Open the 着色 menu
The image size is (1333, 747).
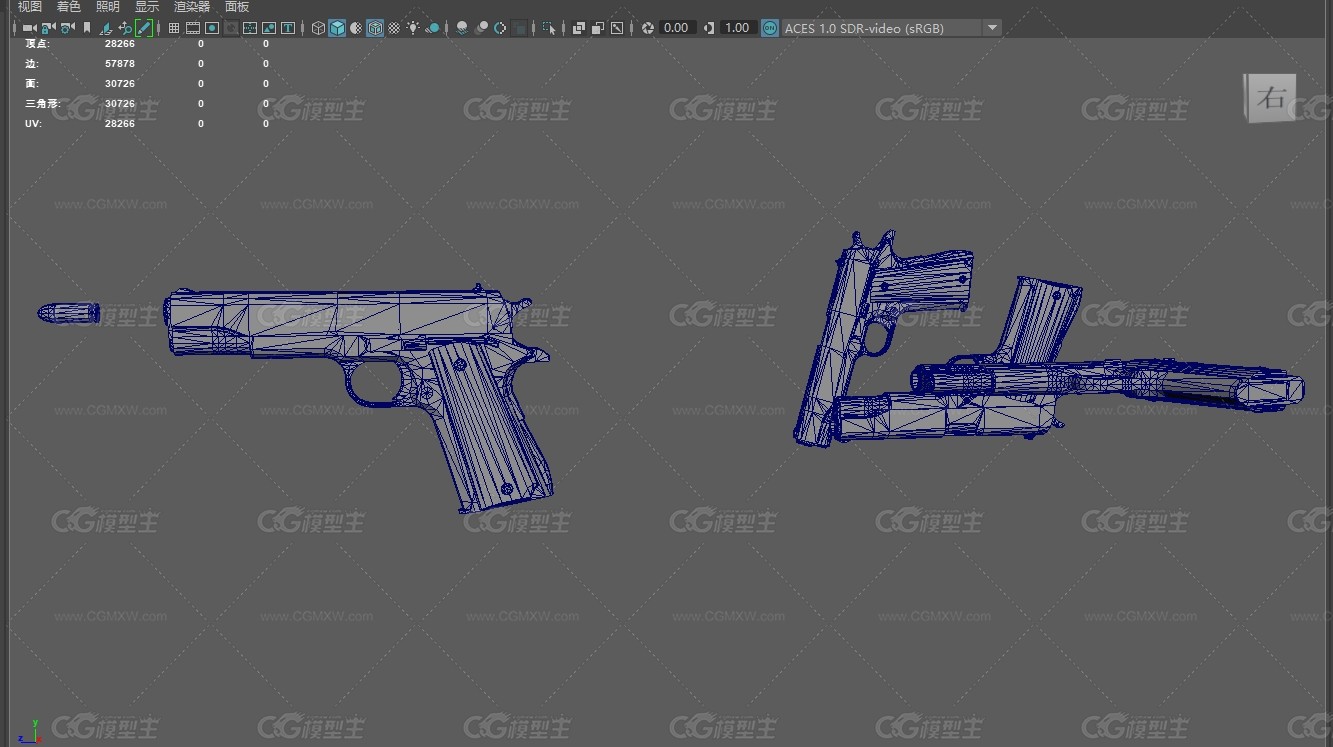69,7
